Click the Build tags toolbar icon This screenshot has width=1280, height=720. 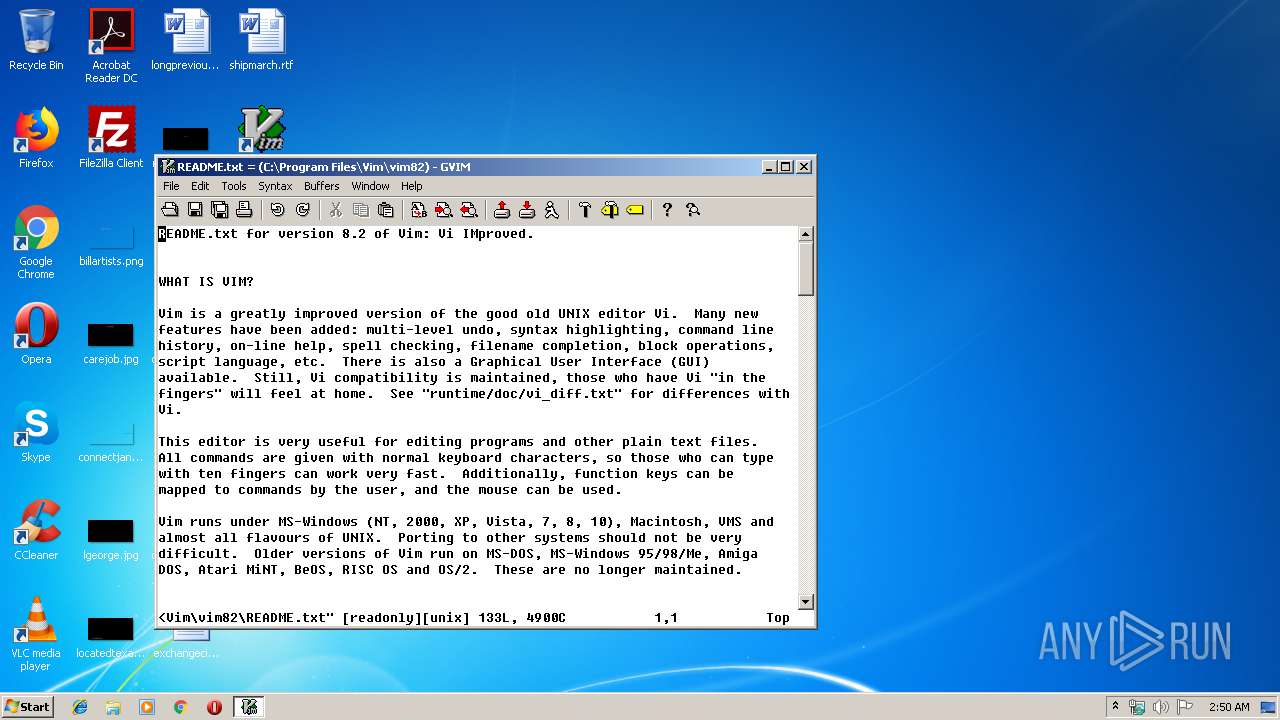coord(609,210)
